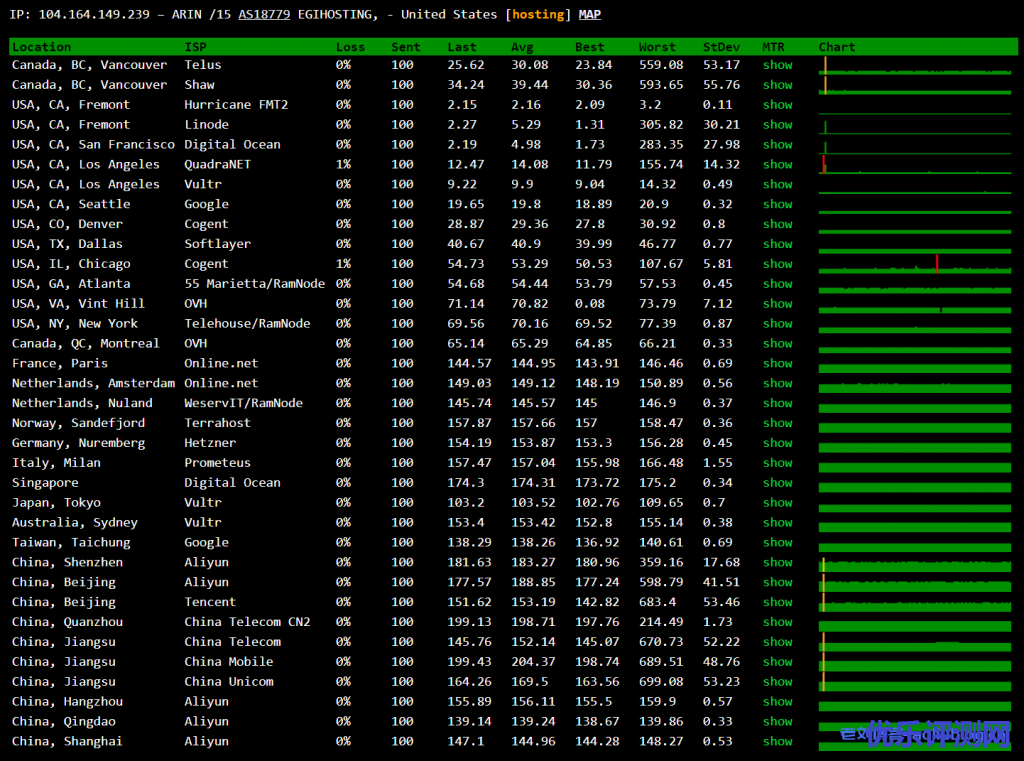The width and height of the screenshot is (1024, 761).
Task: Click the StDev column header
Action: coord(720,47)
